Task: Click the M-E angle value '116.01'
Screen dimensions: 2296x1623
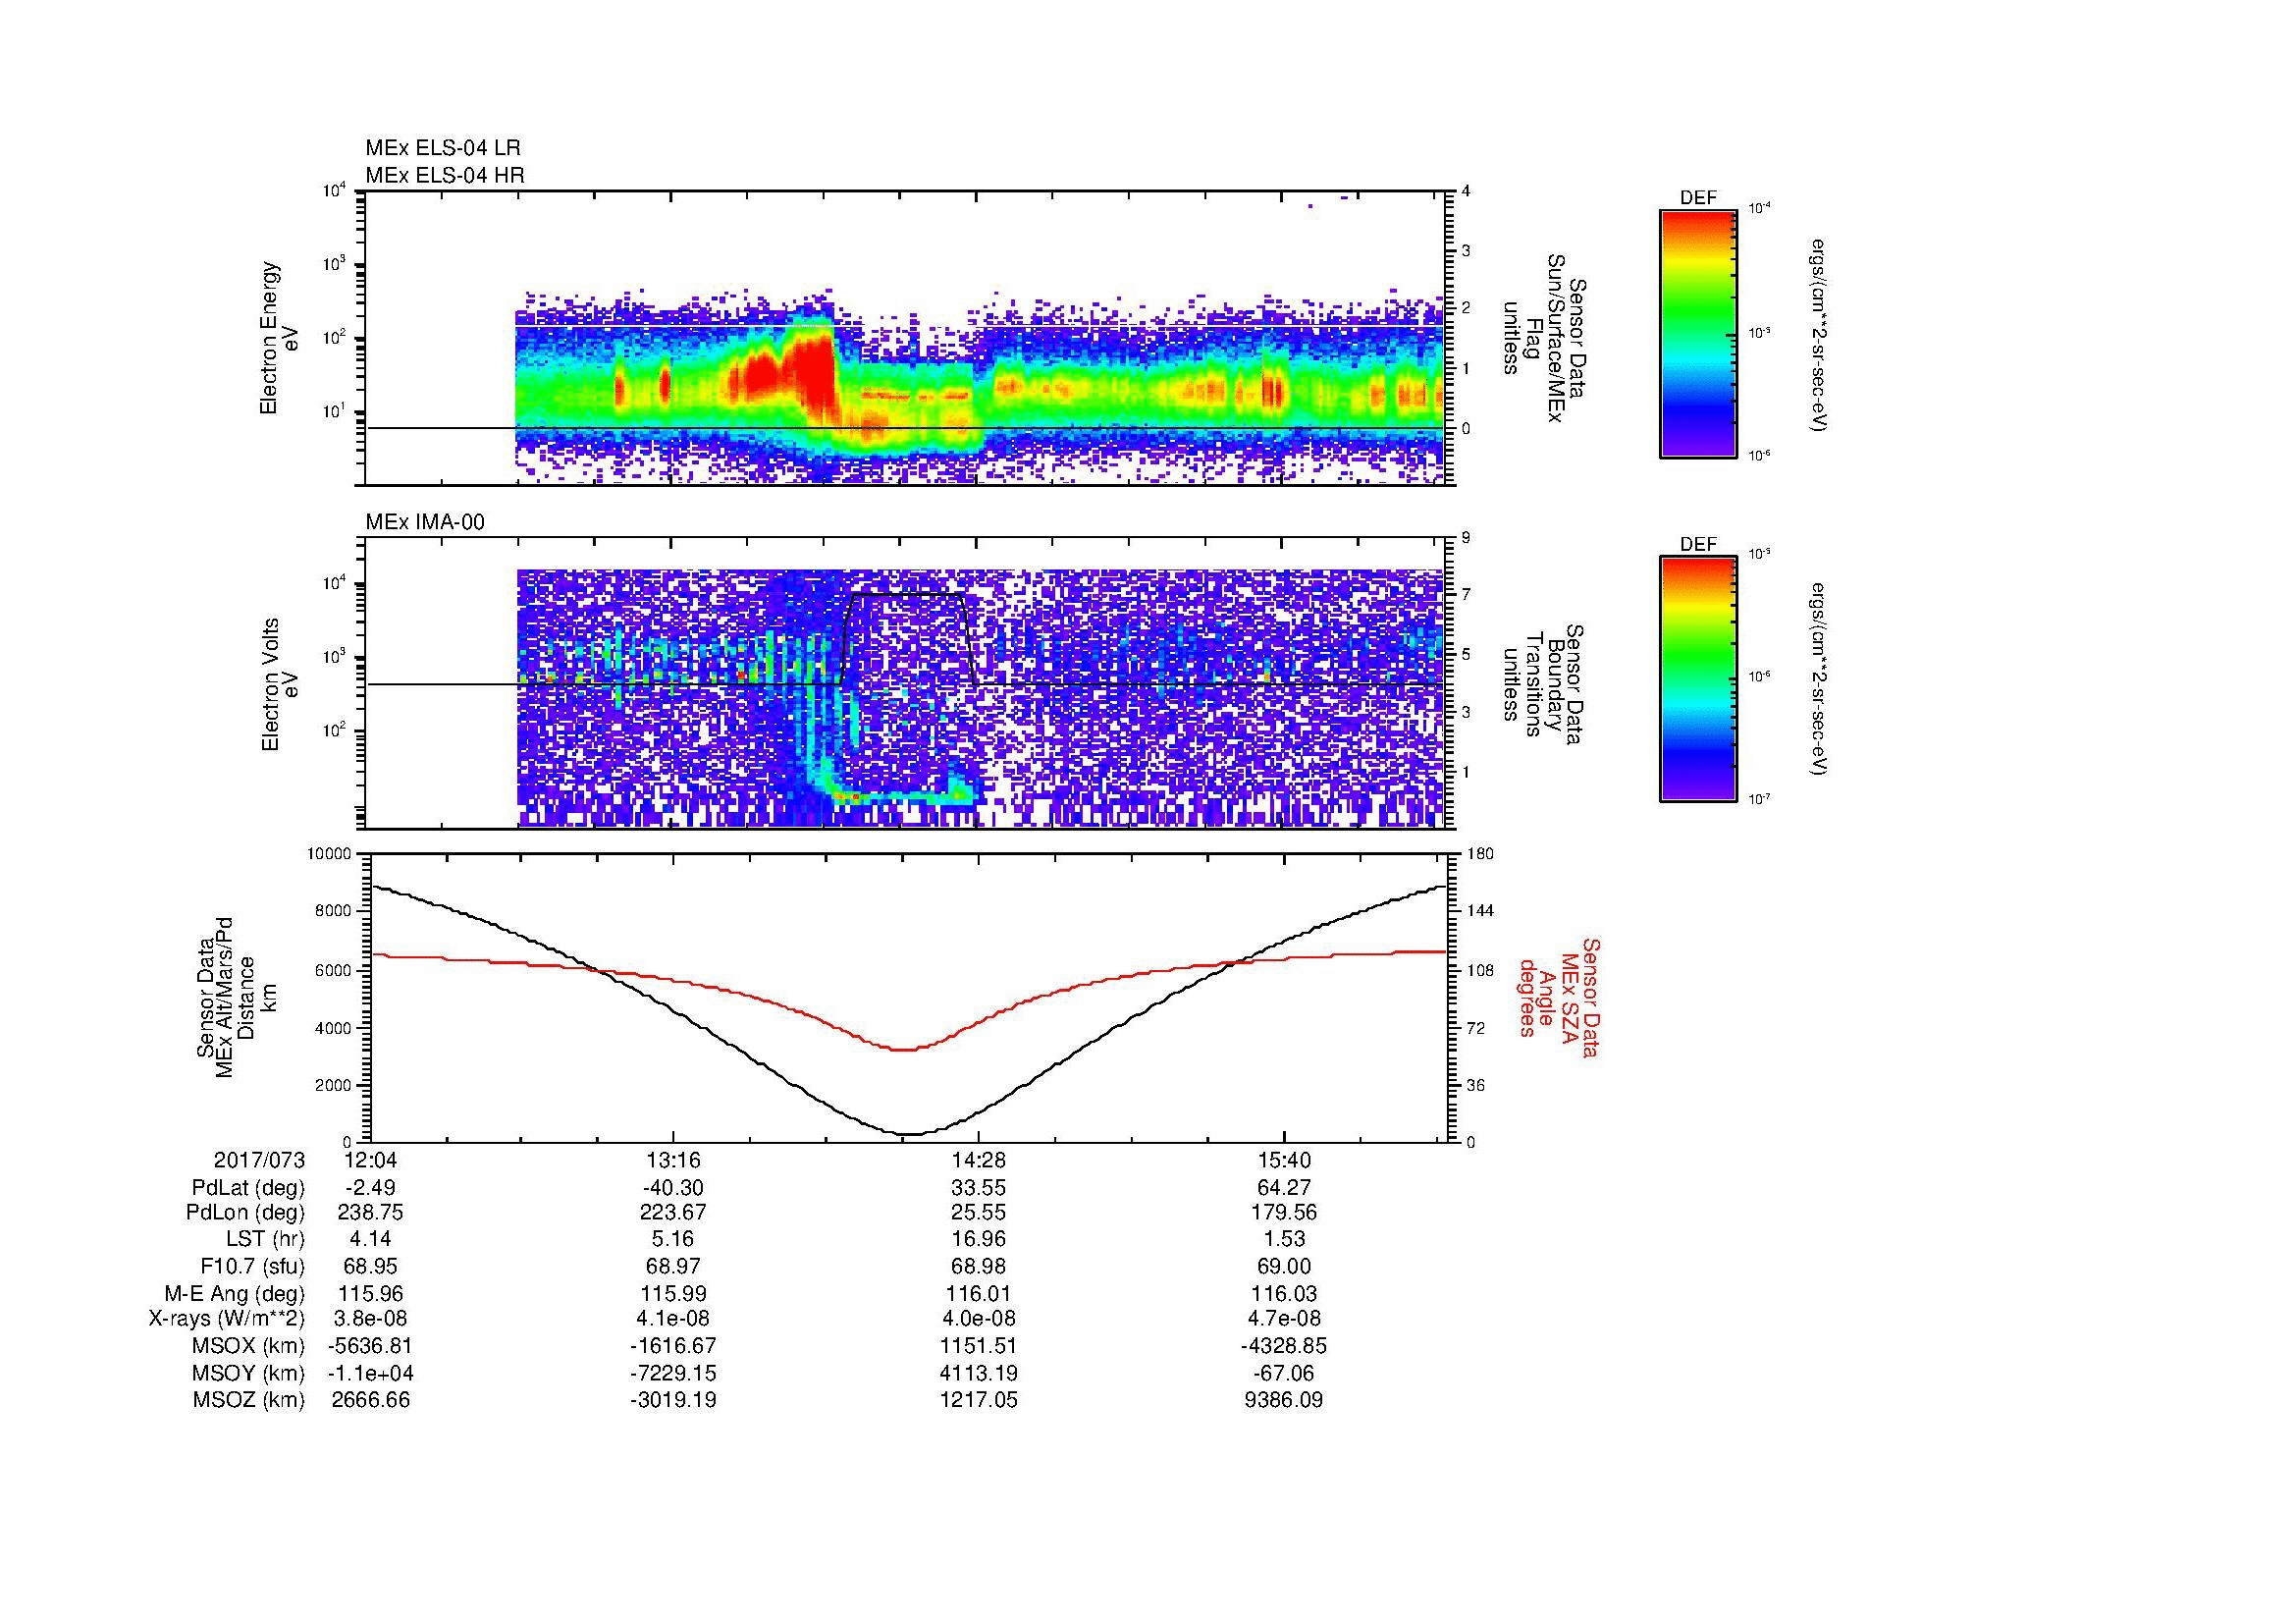Action: point(979,1293)
